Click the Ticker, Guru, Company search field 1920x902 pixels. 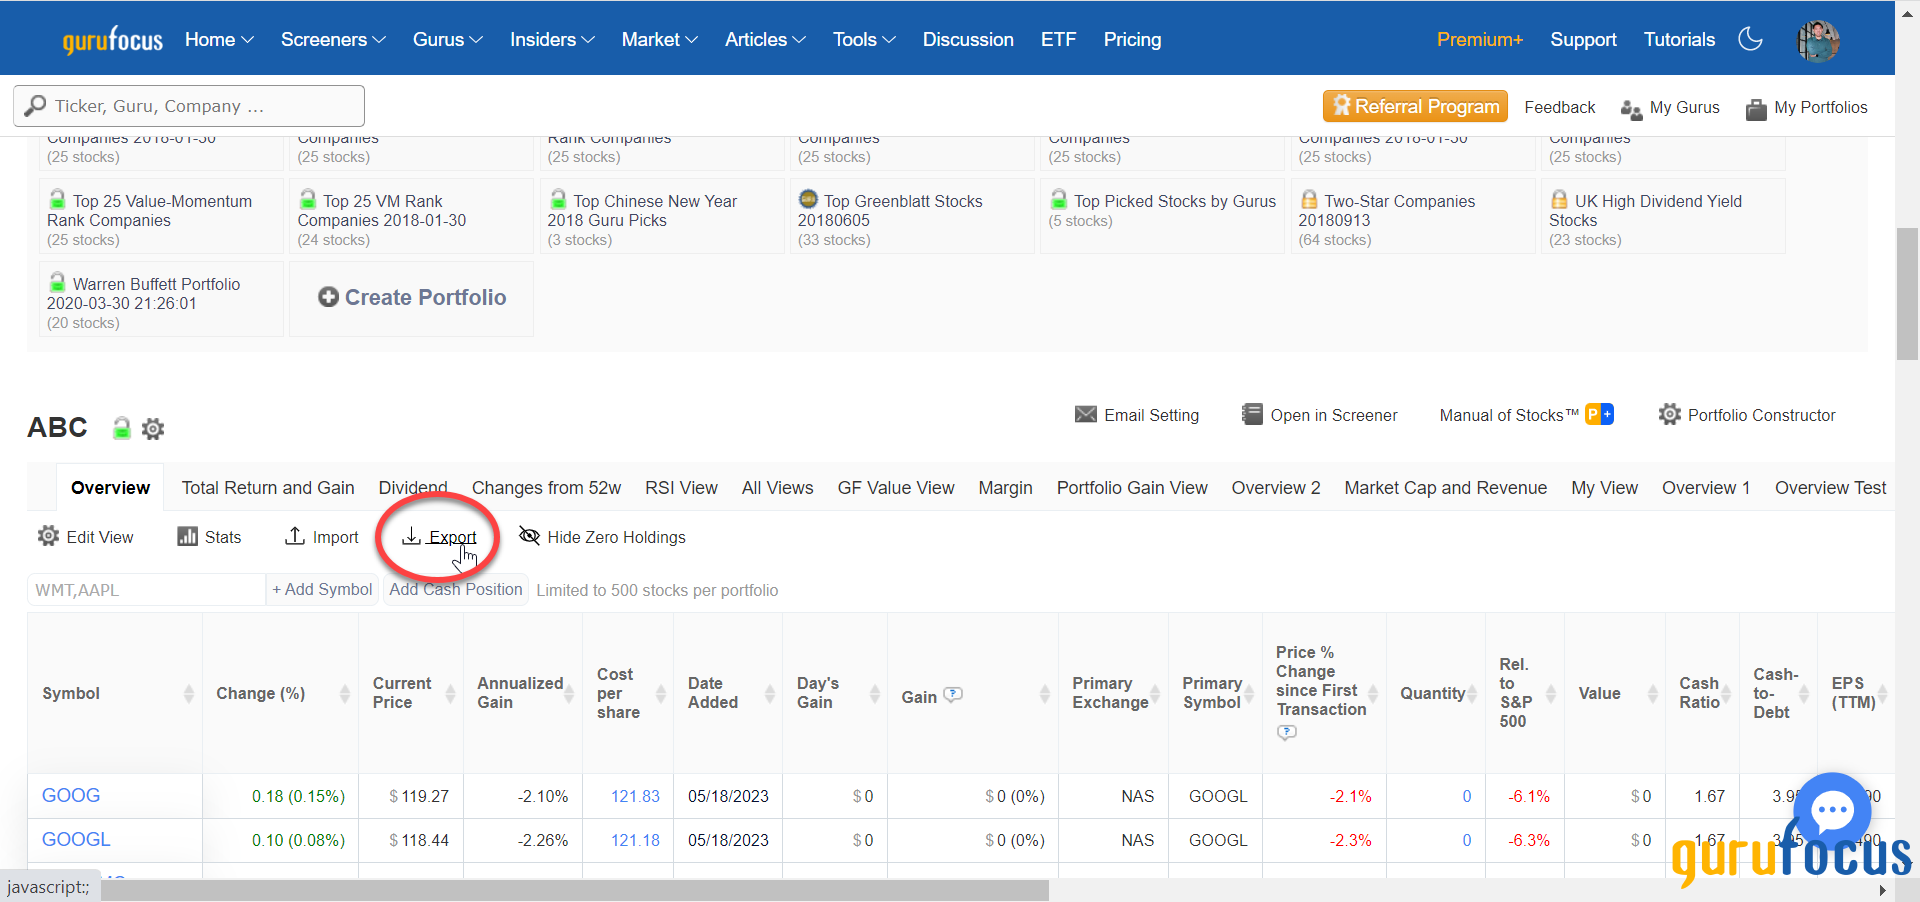coord(188,105)
